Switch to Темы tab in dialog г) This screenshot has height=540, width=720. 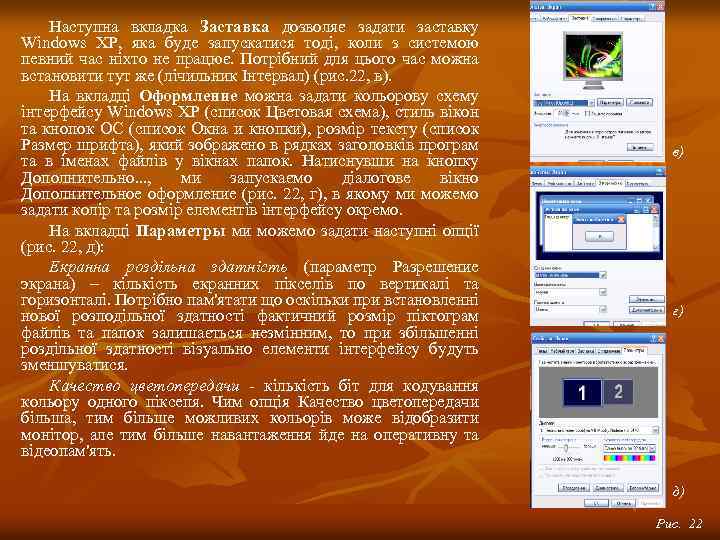click(537, 184)
